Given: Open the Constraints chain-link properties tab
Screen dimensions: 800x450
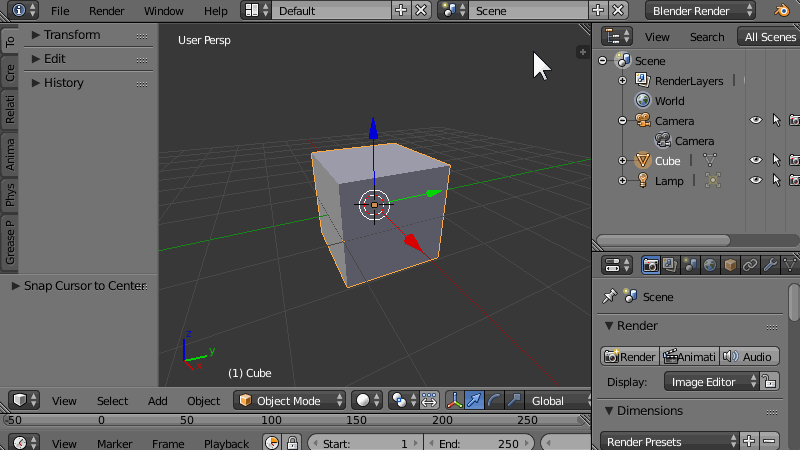Looking at the screenshot, I should click(x=750, y=265).
